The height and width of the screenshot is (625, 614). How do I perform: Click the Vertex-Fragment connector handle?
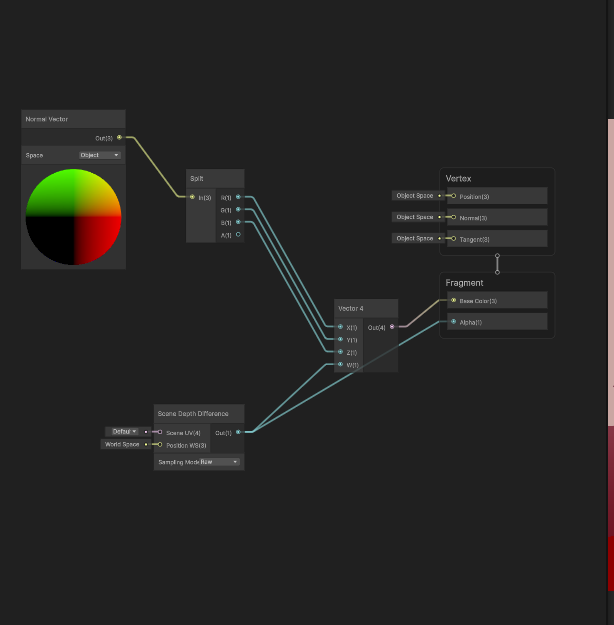497,264
